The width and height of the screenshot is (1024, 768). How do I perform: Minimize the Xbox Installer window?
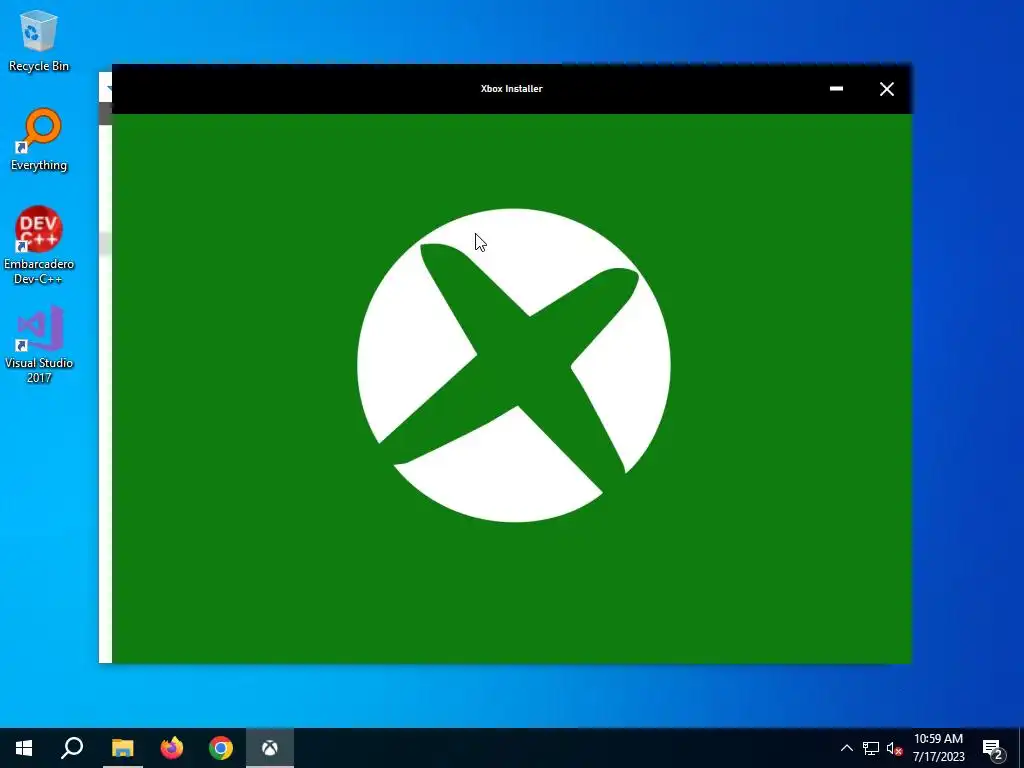click(836, 89)
